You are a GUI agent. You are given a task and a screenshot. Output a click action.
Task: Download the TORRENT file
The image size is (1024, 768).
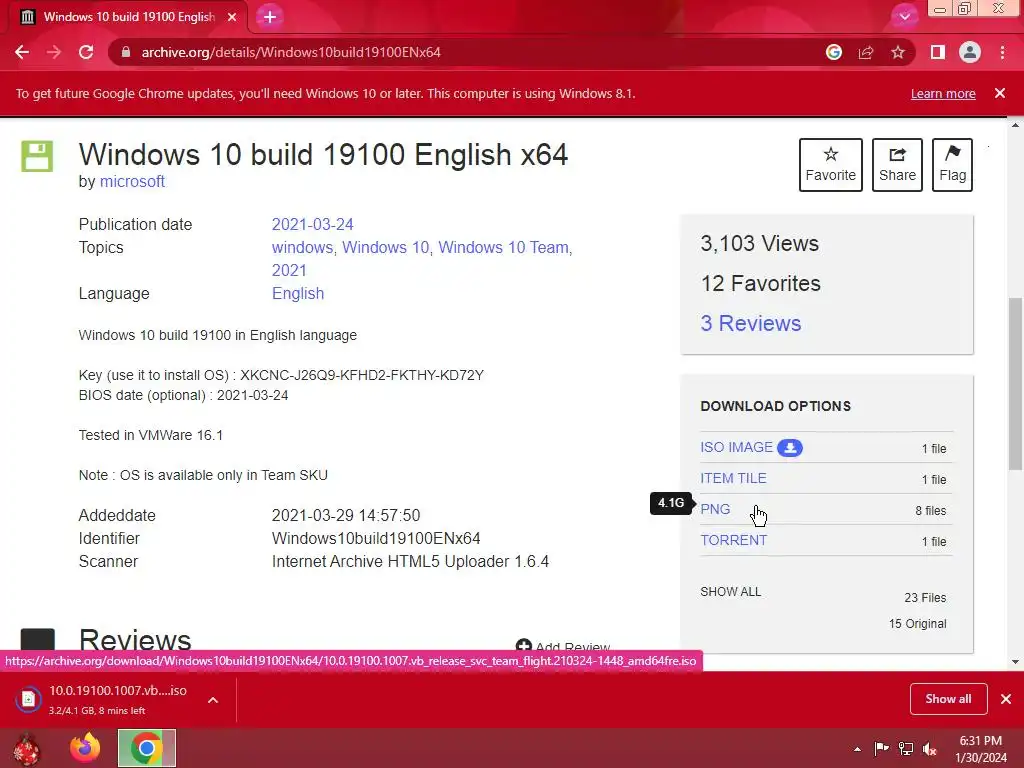tap(733, 540)
